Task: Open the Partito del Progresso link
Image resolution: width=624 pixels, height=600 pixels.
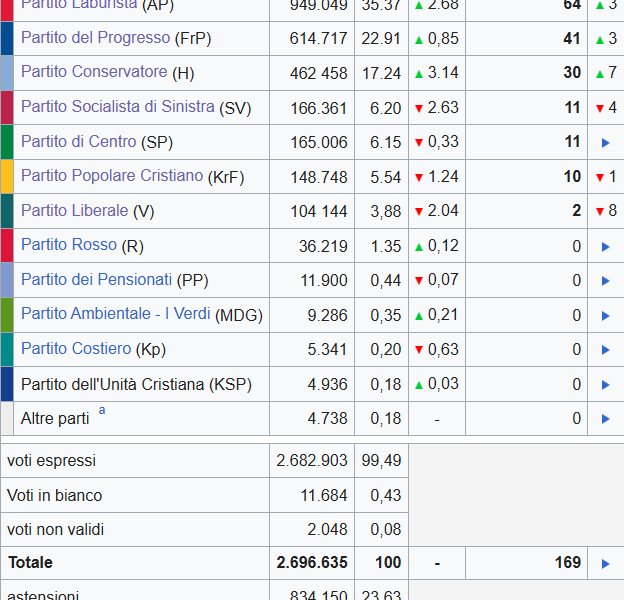Action: (x=95, y=38)
